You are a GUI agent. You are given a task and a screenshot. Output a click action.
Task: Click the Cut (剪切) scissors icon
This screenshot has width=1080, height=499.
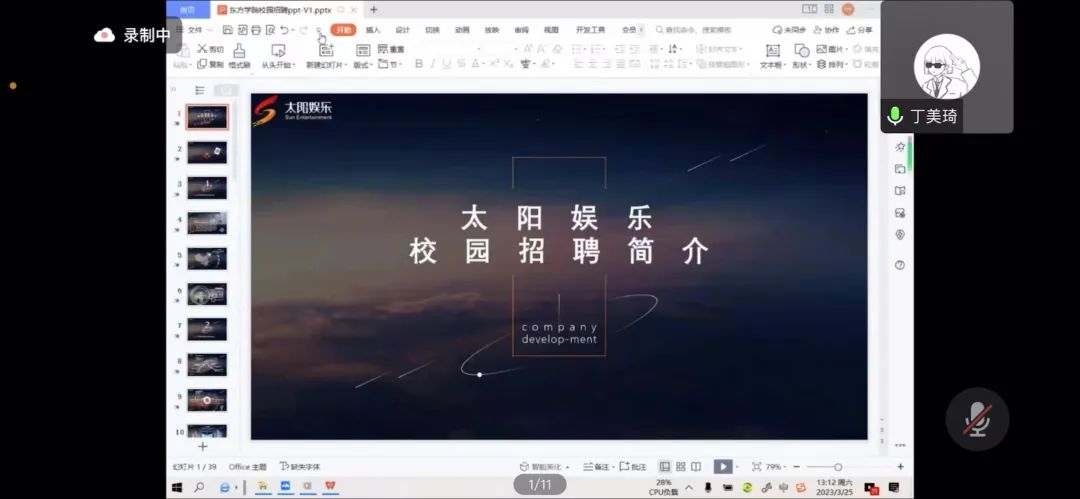(202, 48)
